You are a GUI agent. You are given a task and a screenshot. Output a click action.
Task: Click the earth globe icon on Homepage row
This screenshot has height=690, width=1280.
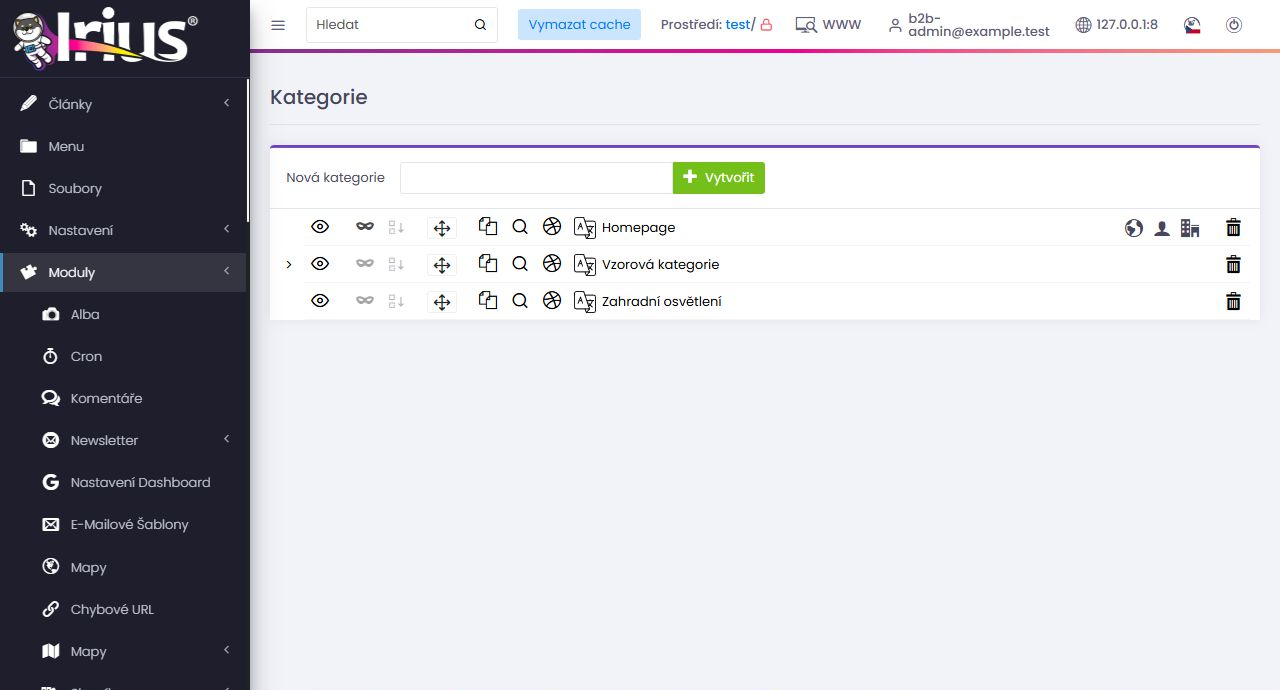(1134, 228)
